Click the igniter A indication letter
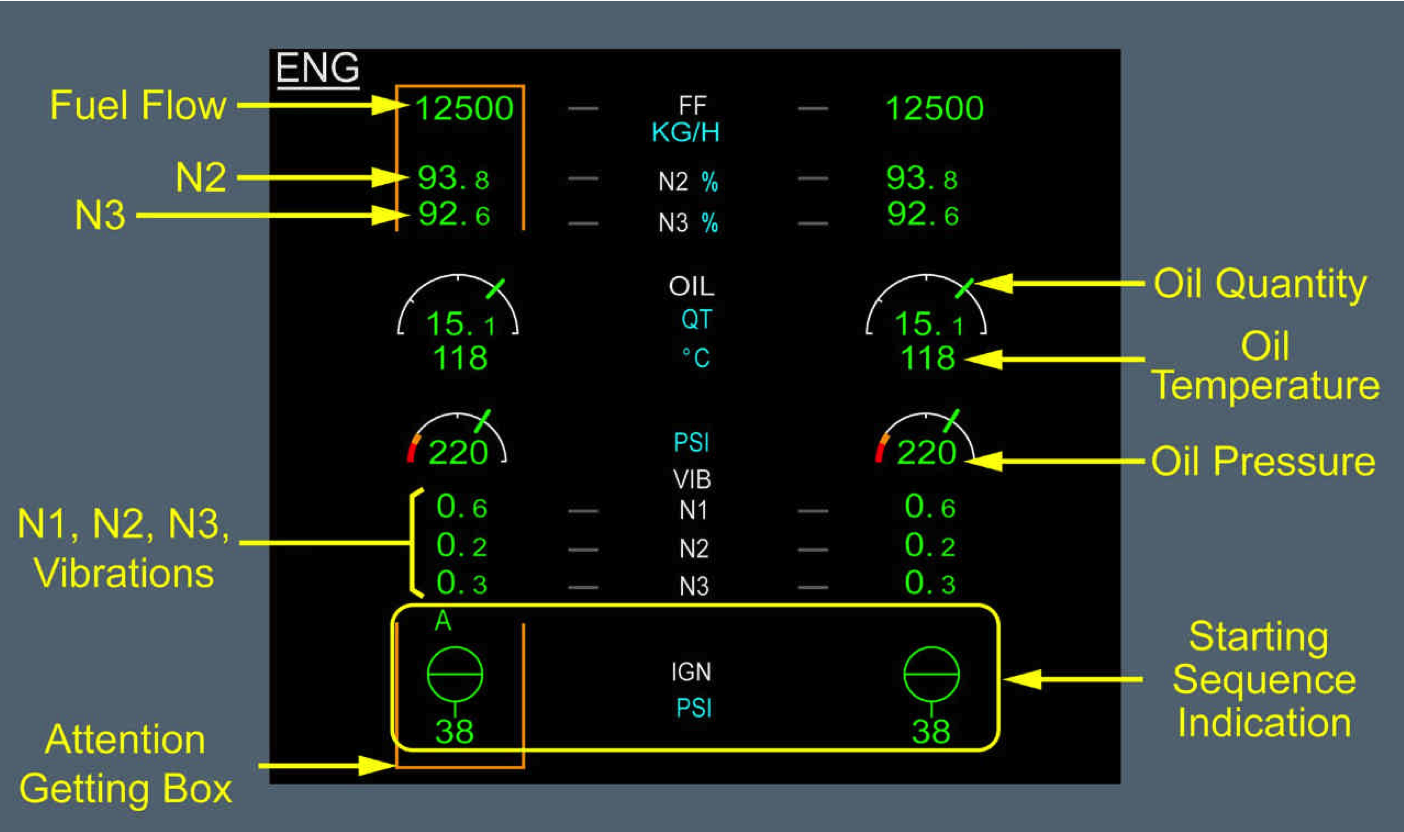The width and height of the screenshot is (1404, 832). coord(443,622)
